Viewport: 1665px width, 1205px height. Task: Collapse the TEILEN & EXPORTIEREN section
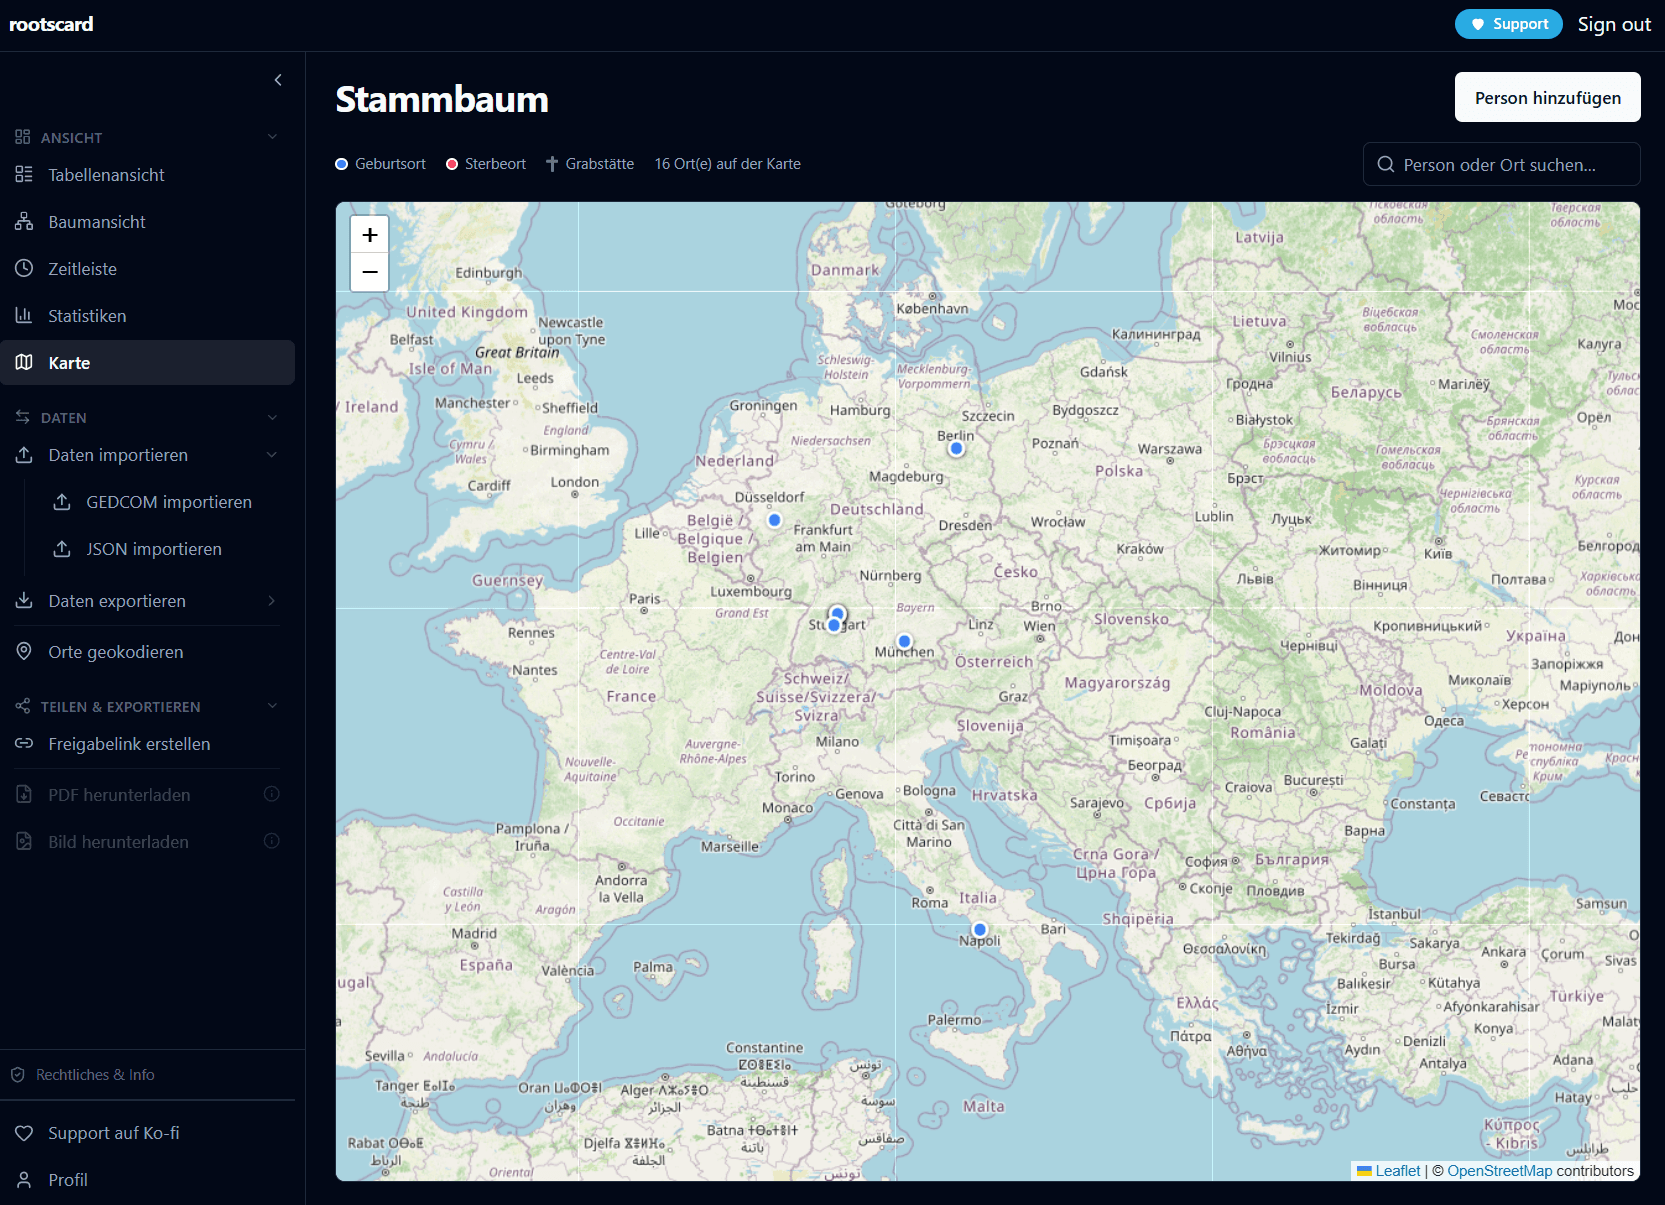point(272,706)
